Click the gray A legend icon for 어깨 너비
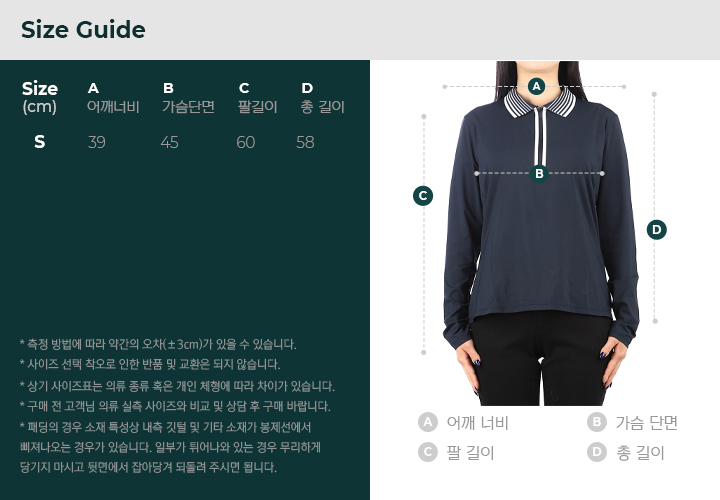 [428, 422]
